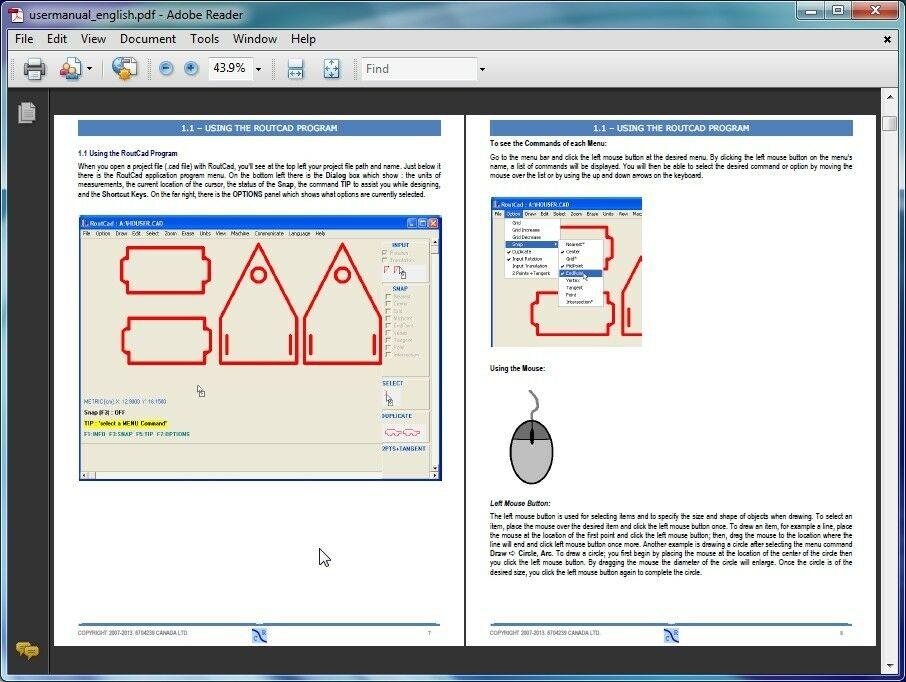Close the document with menu bar X

point(887,39)
